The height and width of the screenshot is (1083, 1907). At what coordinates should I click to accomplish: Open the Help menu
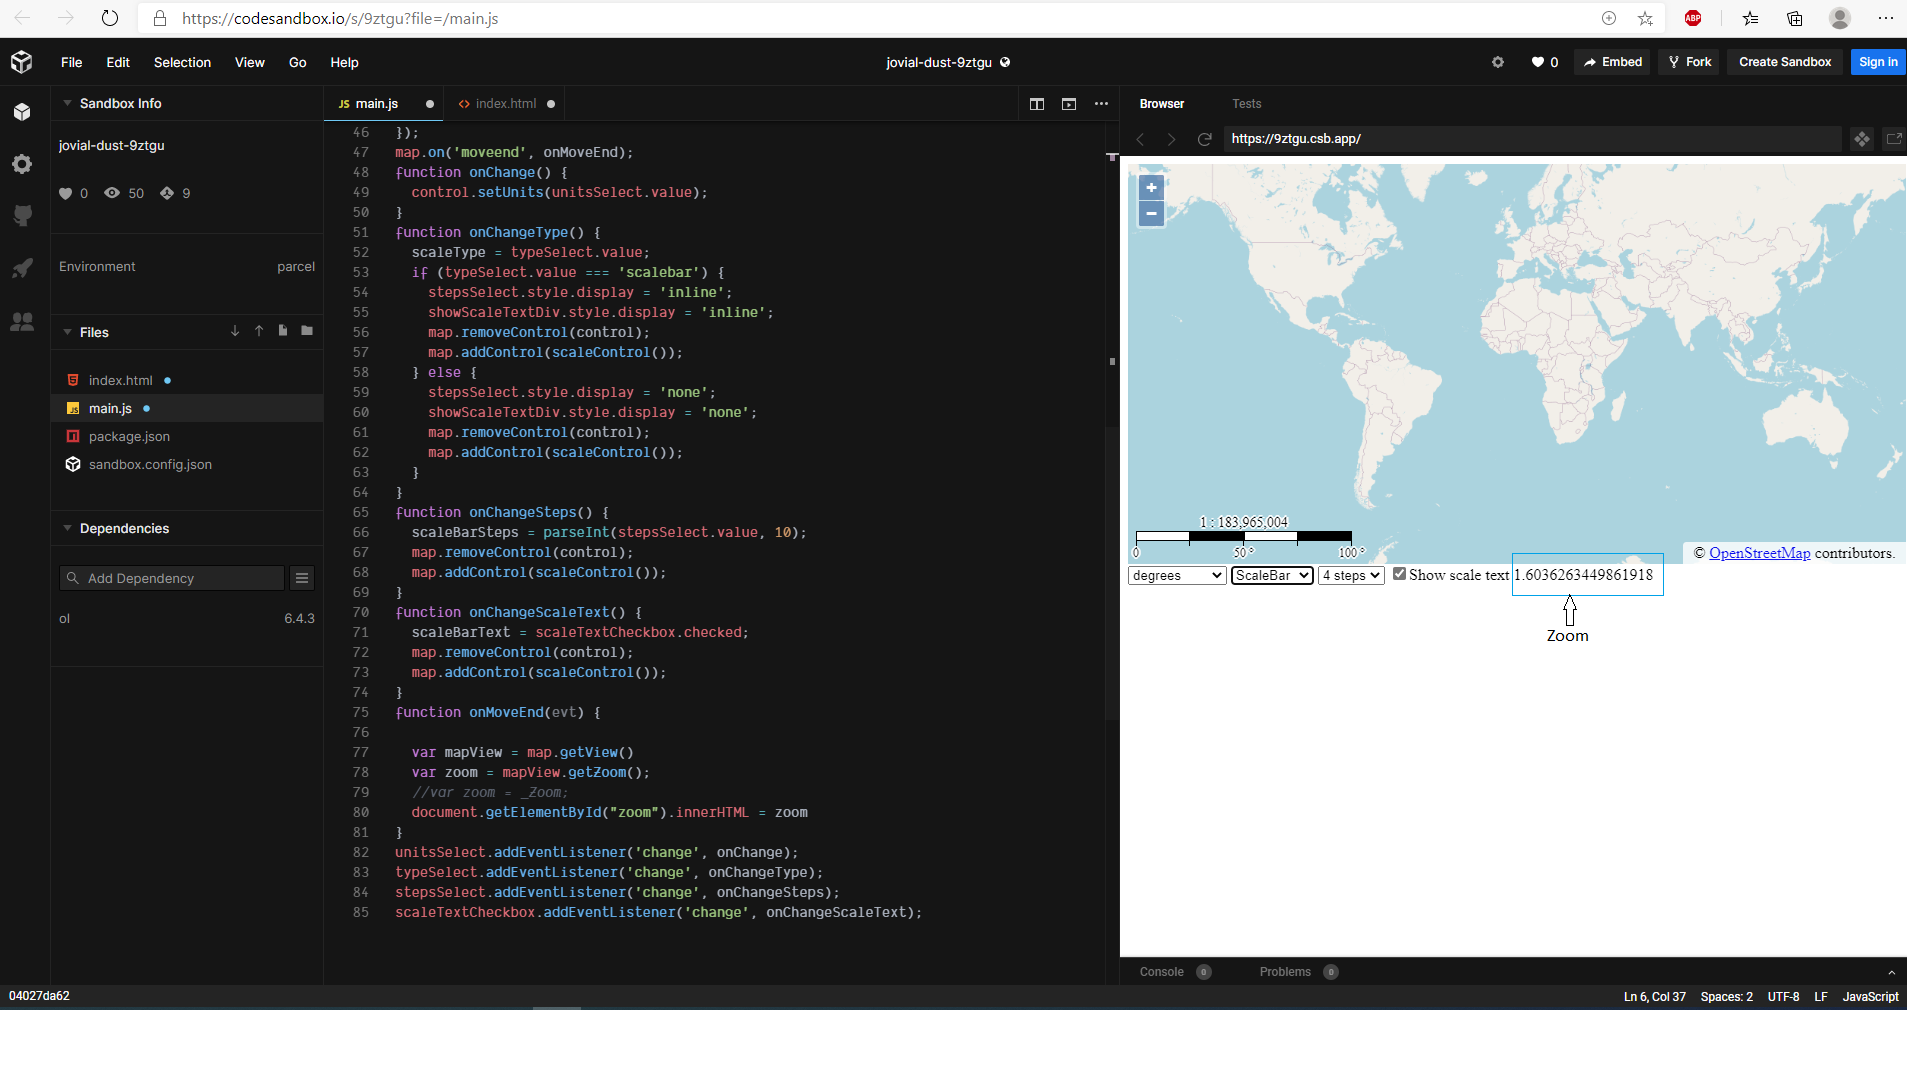click(x=344, y=62)
